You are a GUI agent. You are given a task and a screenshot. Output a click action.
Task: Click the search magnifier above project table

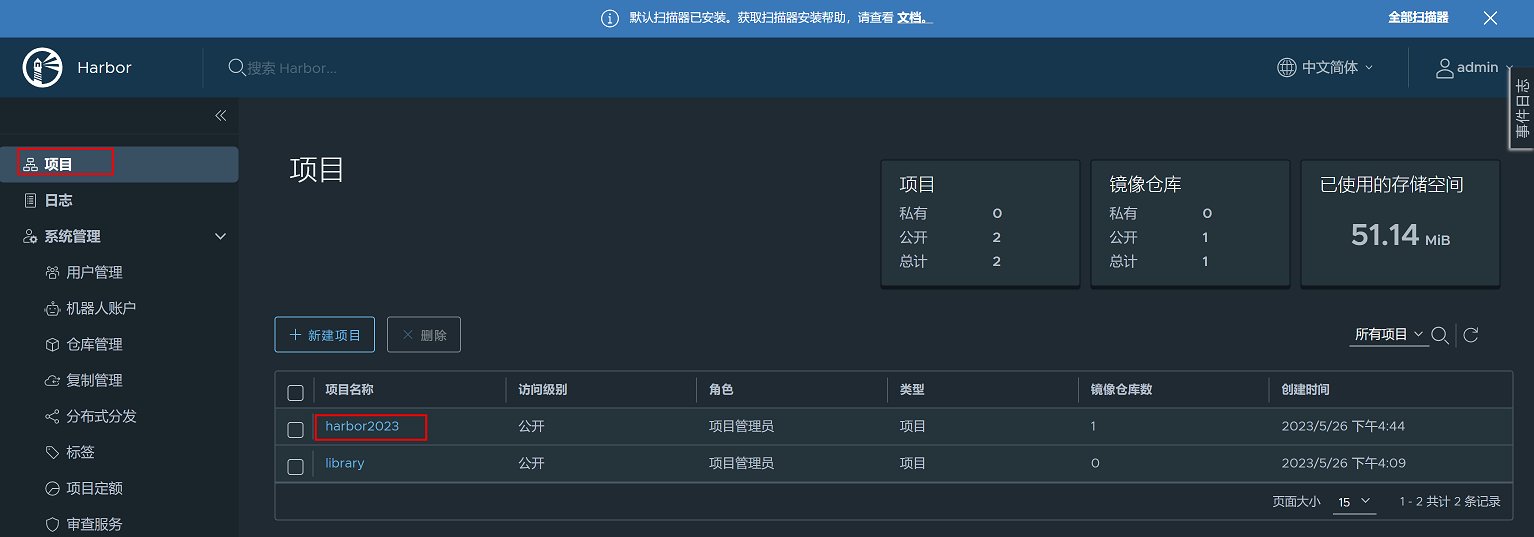click(x=1440, y=335)
